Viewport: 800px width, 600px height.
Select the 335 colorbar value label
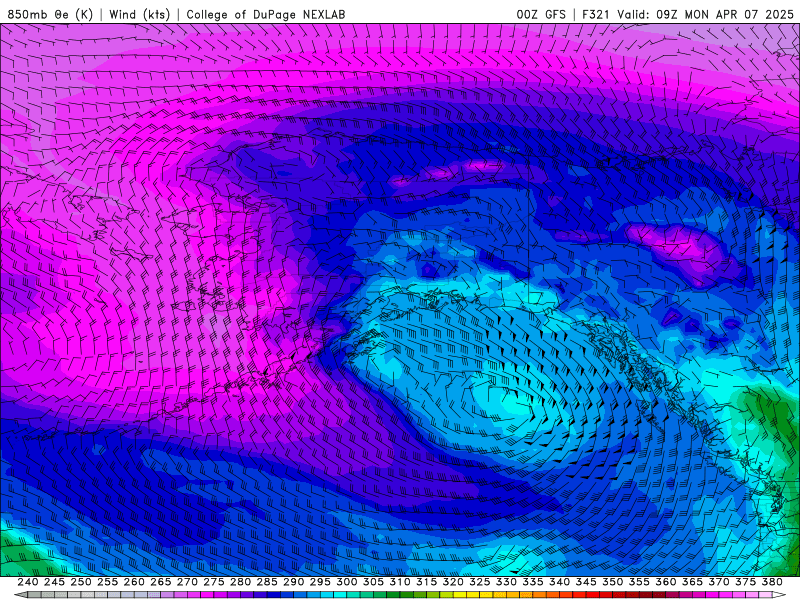point(533,582)
